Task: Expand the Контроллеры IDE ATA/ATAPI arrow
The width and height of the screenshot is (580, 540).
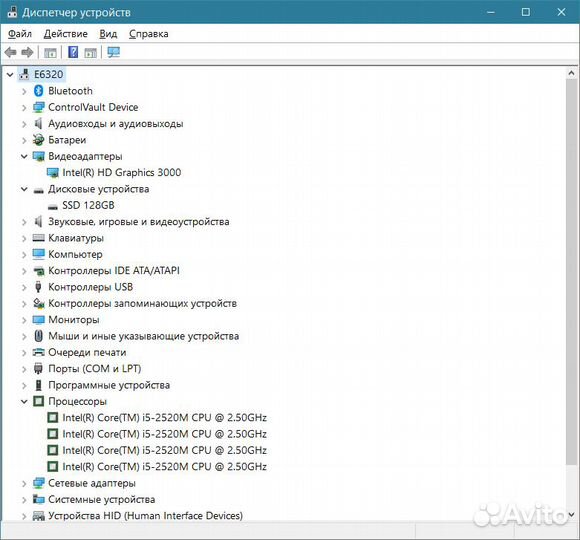Action: [x=24, y=271]
